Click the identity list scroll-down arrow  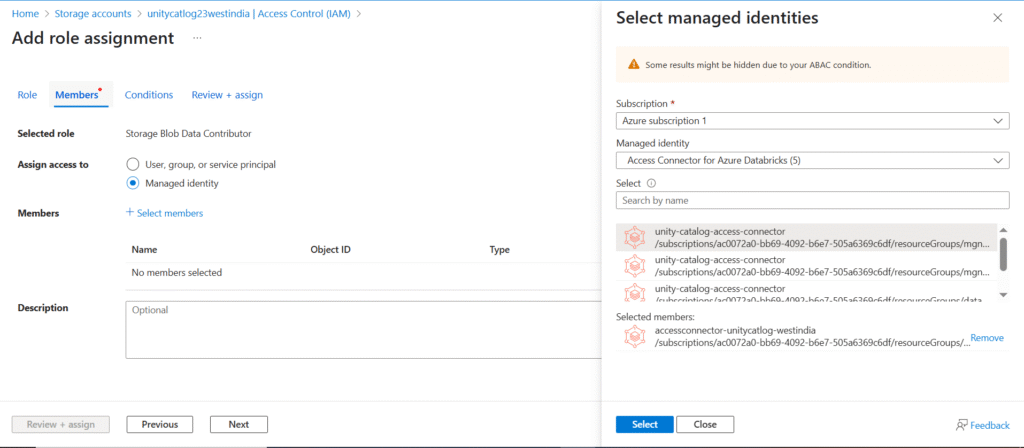1003,295
